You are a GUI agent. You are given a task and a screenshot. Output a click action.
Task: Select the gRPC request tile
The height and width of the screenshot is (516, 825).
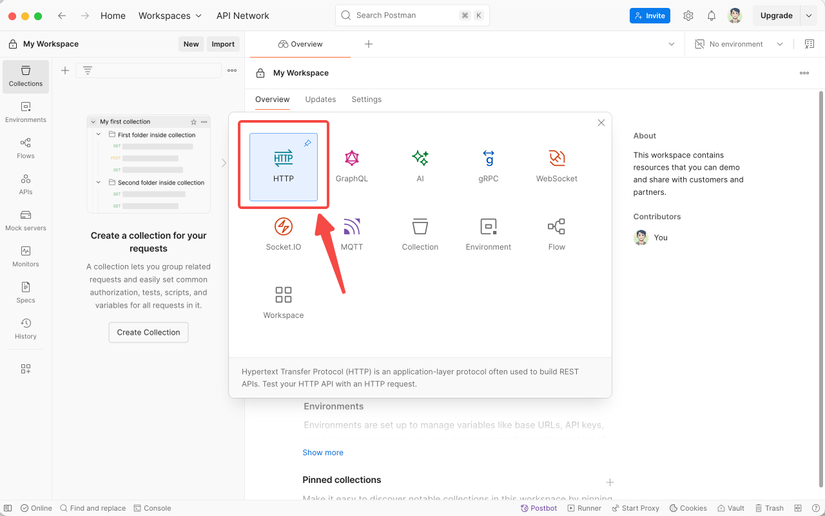[x=488, y=167]
